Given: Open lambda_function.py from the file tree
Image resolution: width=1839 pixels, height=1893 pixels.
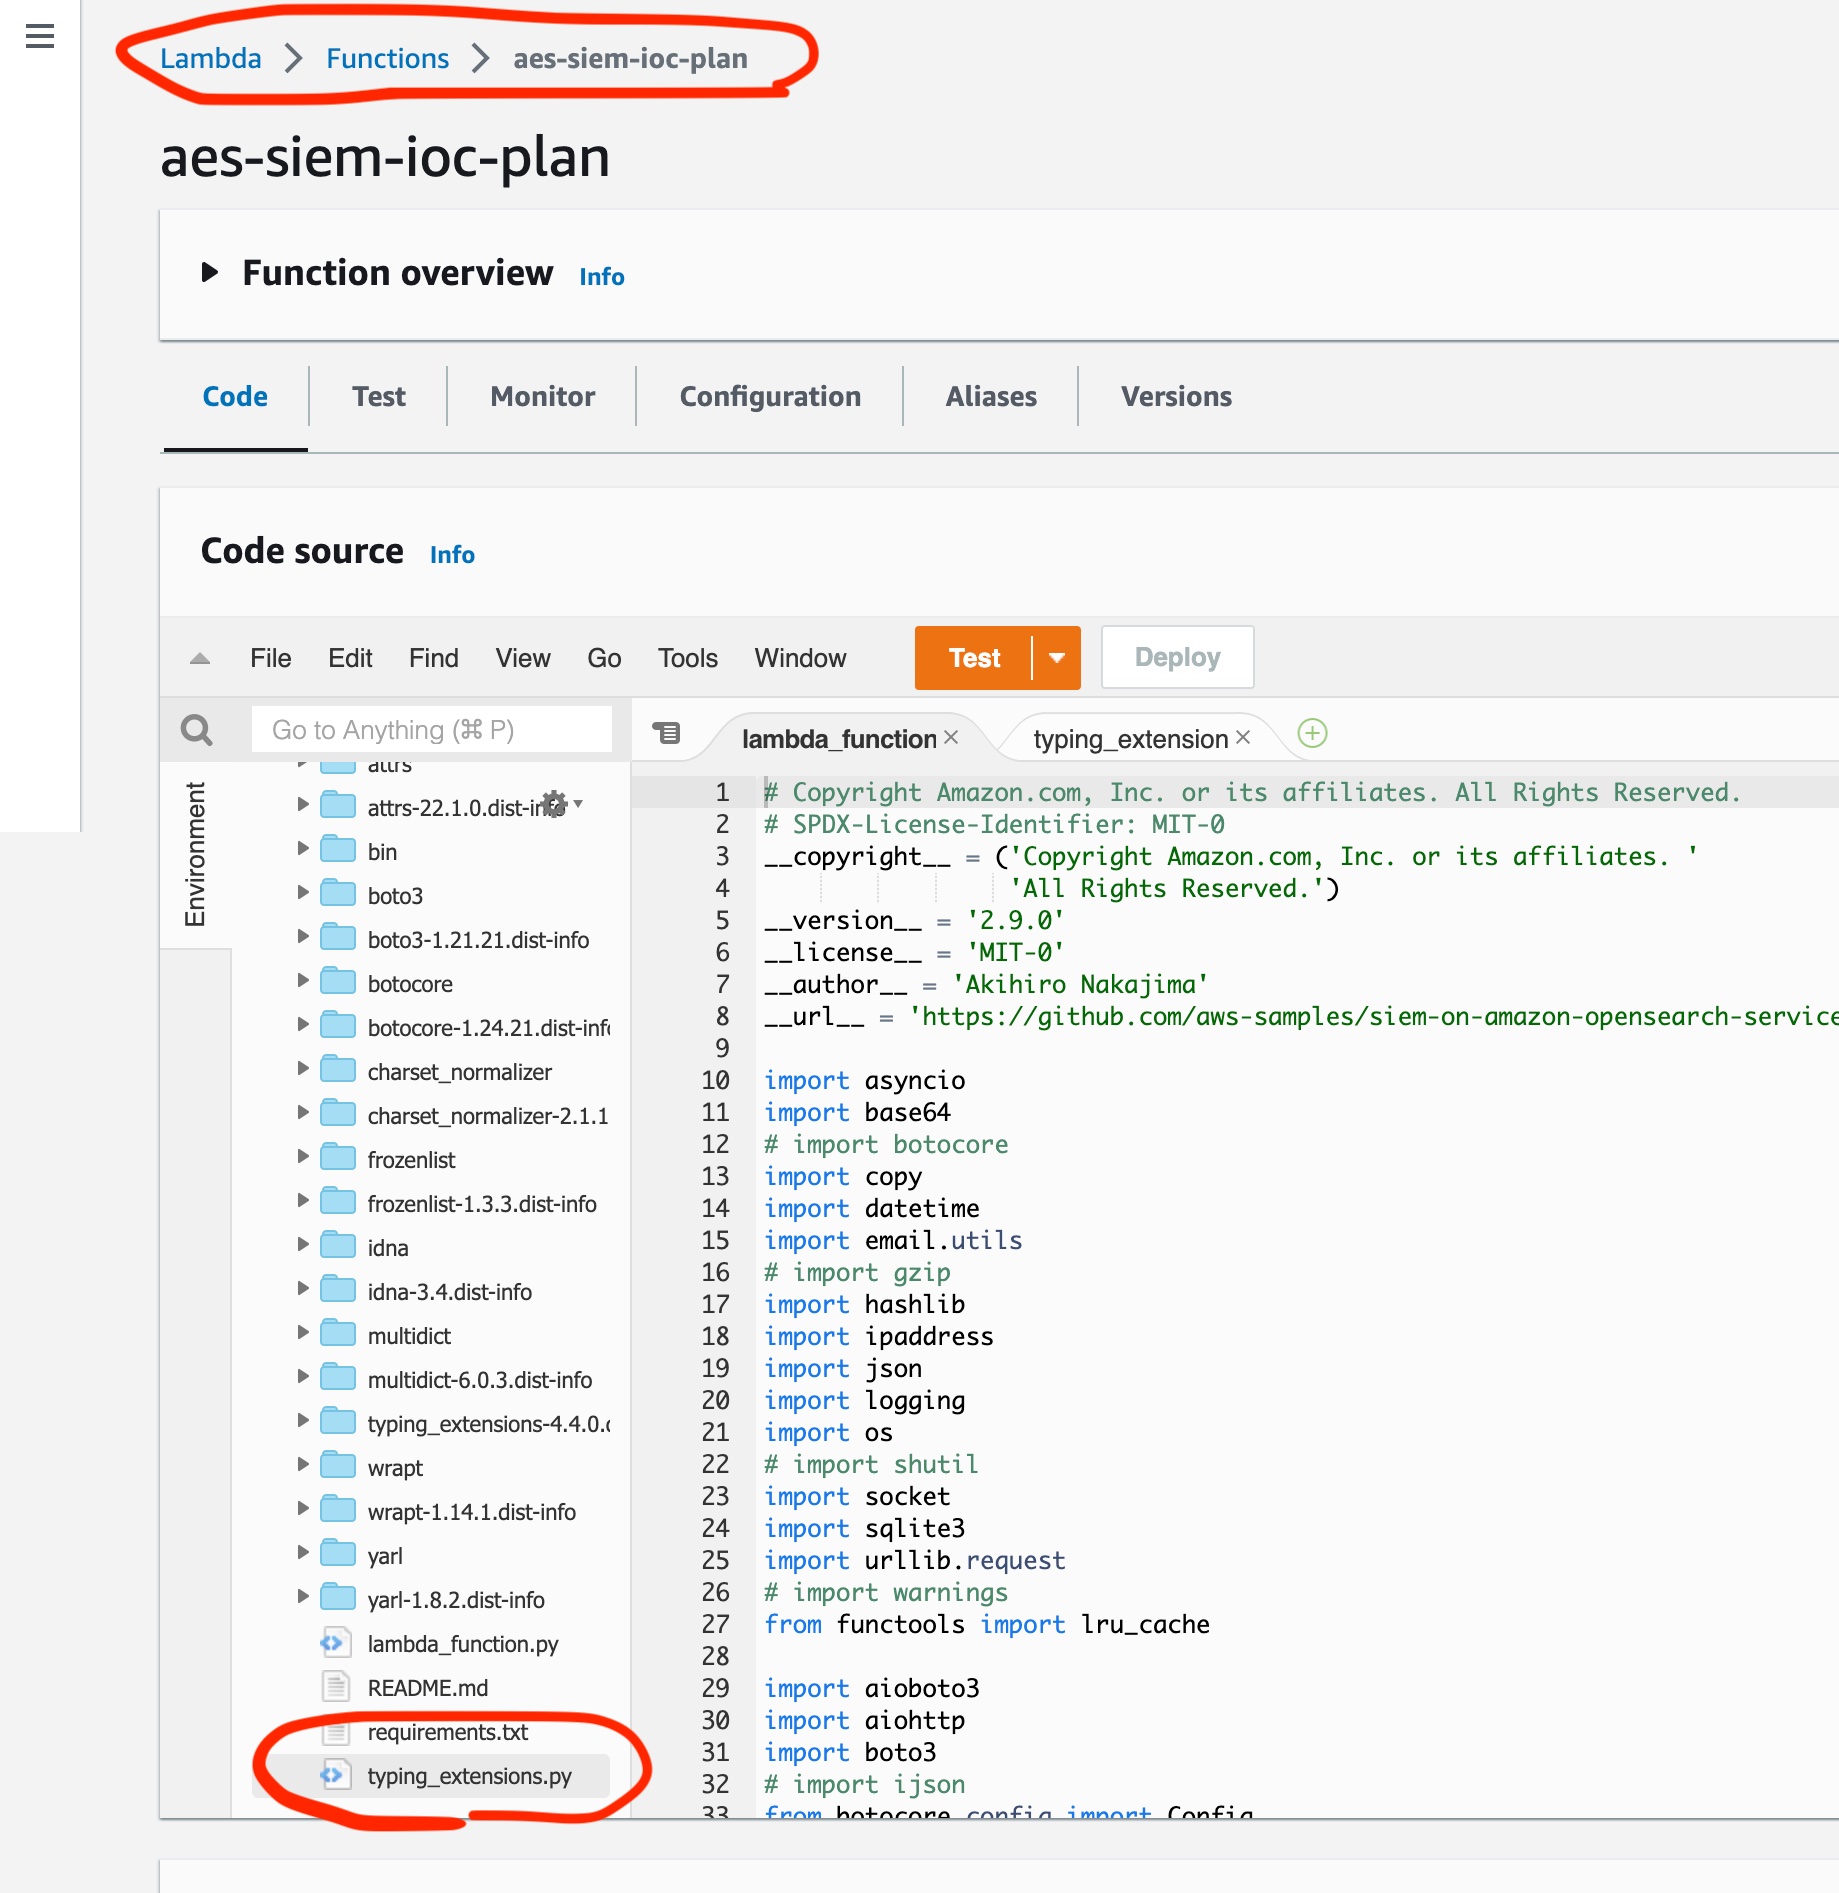Looking at the screenshot, I should 460,1643.
